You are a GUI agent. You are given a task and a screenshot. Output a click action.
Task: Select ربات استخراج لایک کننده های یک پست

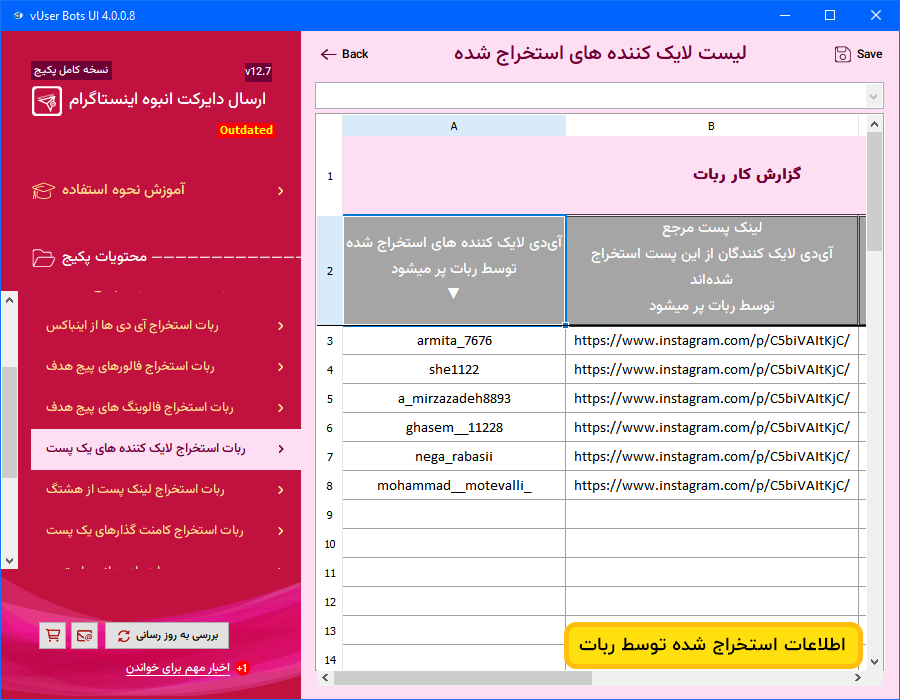[166, 449]
